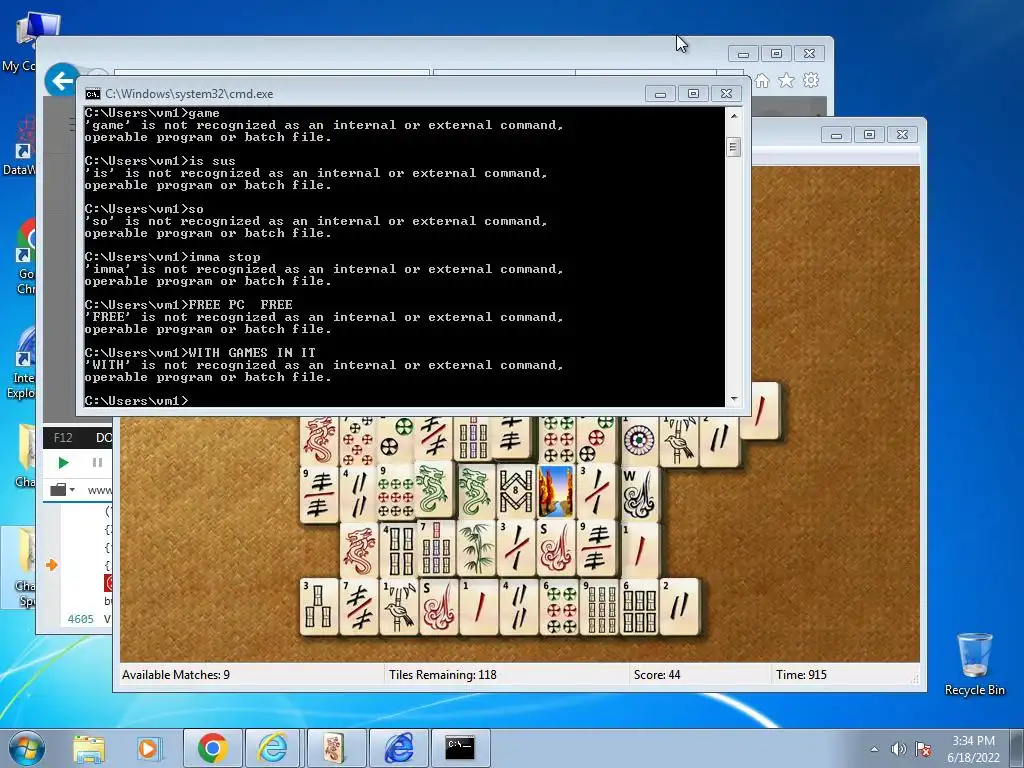
Task: Select the large single-circle Mahjong tile
Action: (639, 440)
